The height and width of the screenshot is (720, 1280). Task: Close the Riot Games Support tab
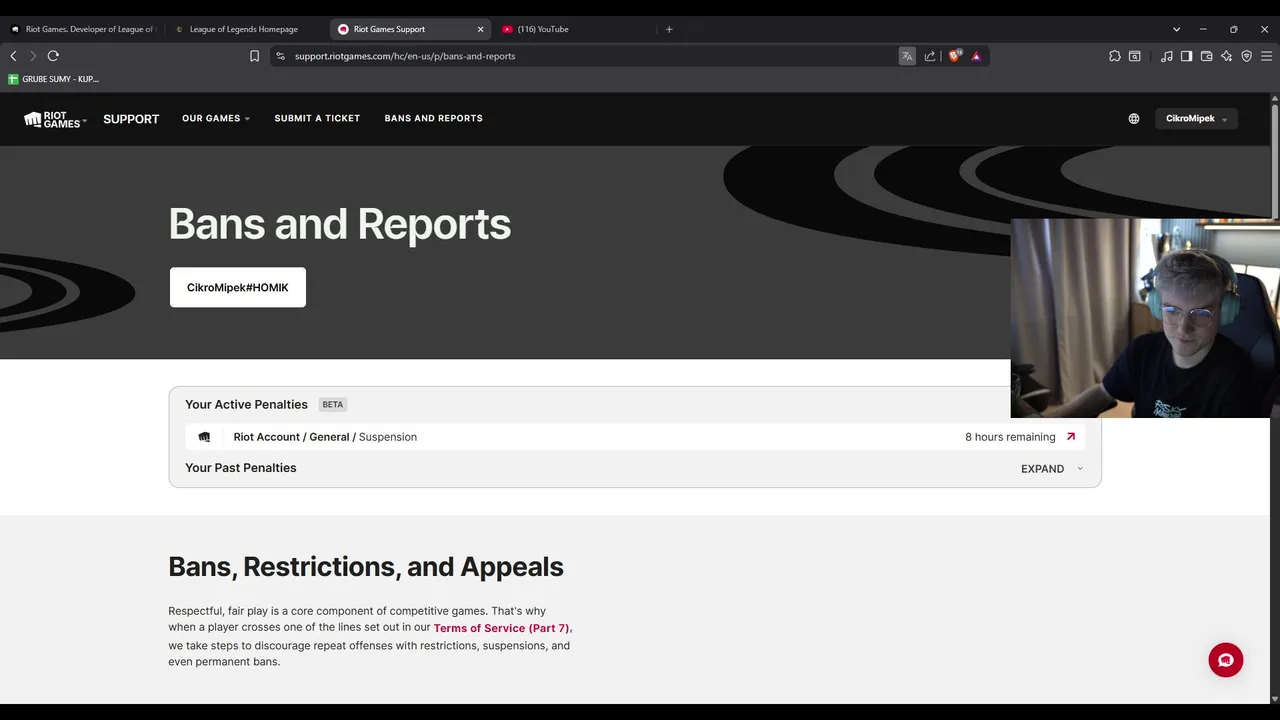coord(480,29)
